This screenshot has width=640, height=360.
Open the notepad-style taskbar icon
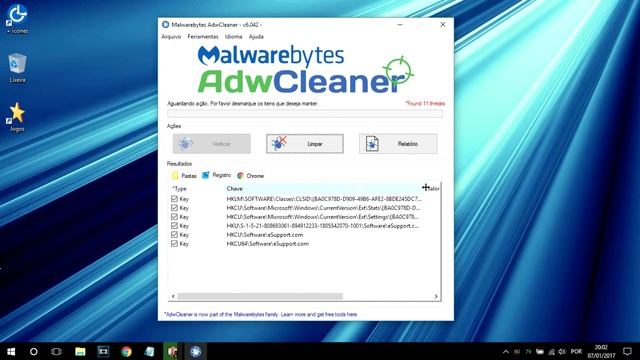point(149,351)
